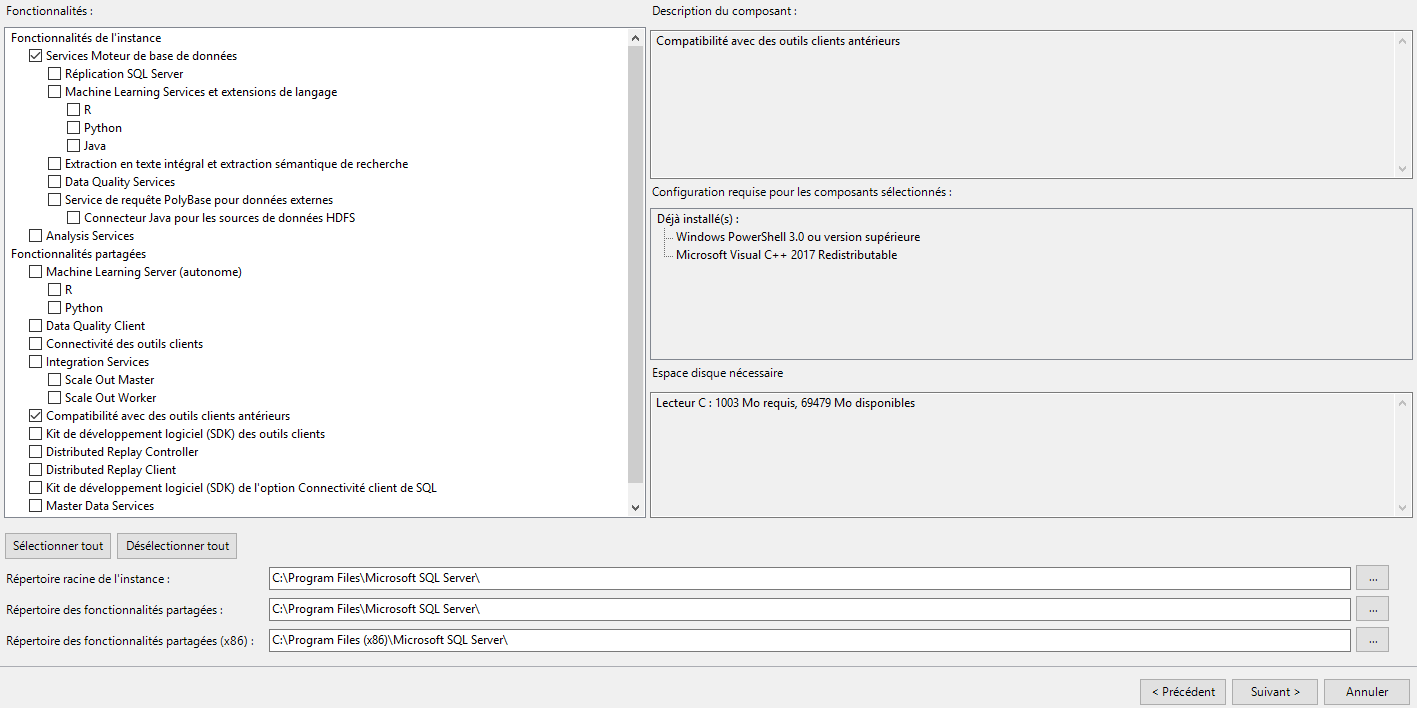The height and width of the screenshot is (708, 1417).
Task: Enable Data Quality Services option
Action: [55, 182]
